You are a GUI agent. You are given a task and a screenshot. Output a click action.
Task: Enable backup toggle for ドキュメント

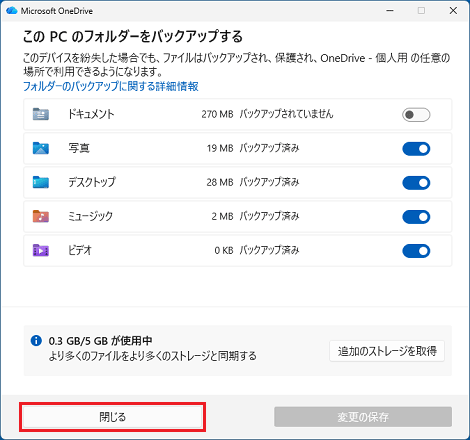point(416,115)
